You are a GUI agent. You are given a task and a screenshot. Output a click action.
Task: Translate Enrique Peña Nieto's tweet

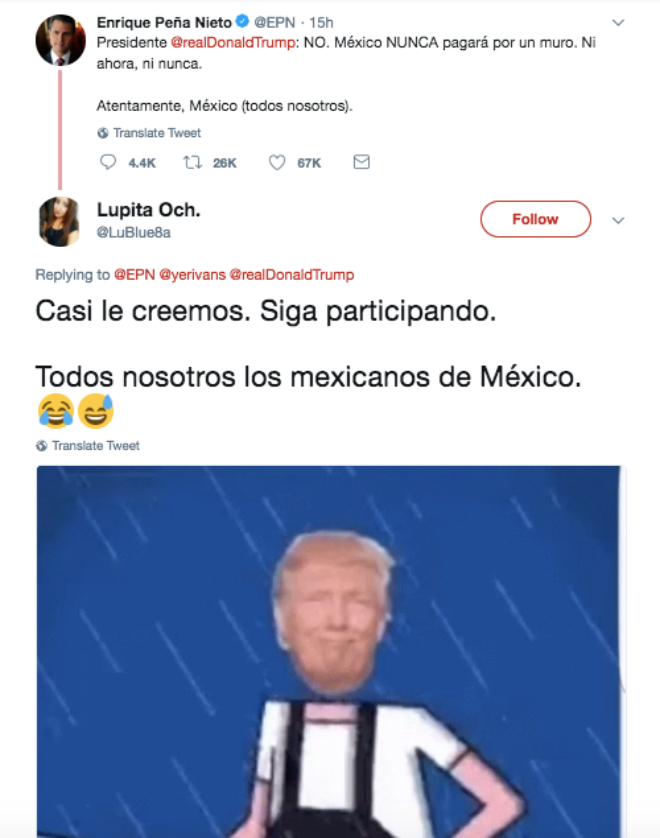tap(157, 133)
